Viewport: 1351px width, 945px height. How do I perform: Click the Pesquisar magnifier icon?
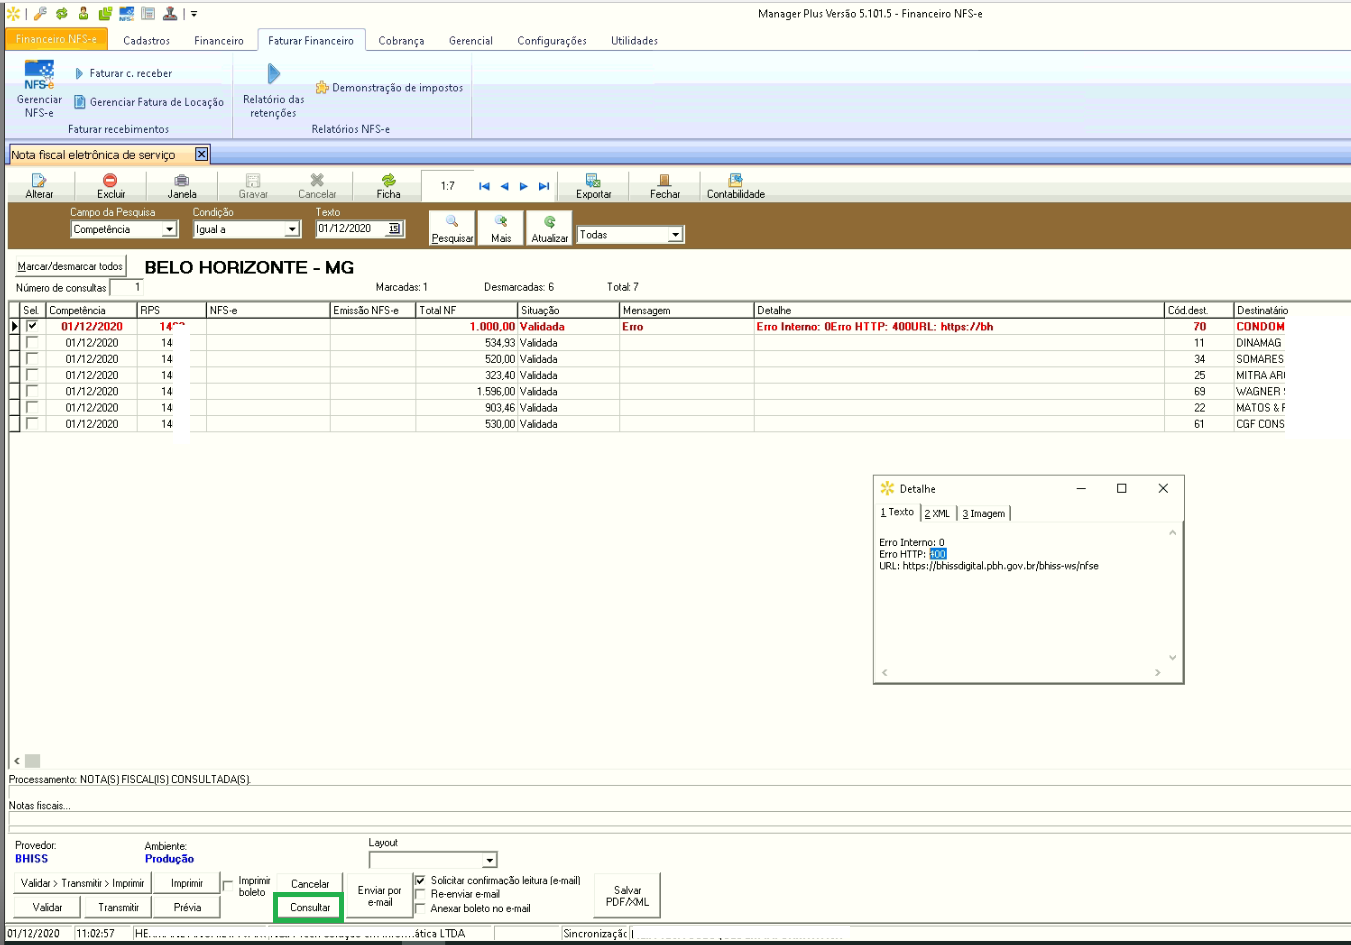452,222
